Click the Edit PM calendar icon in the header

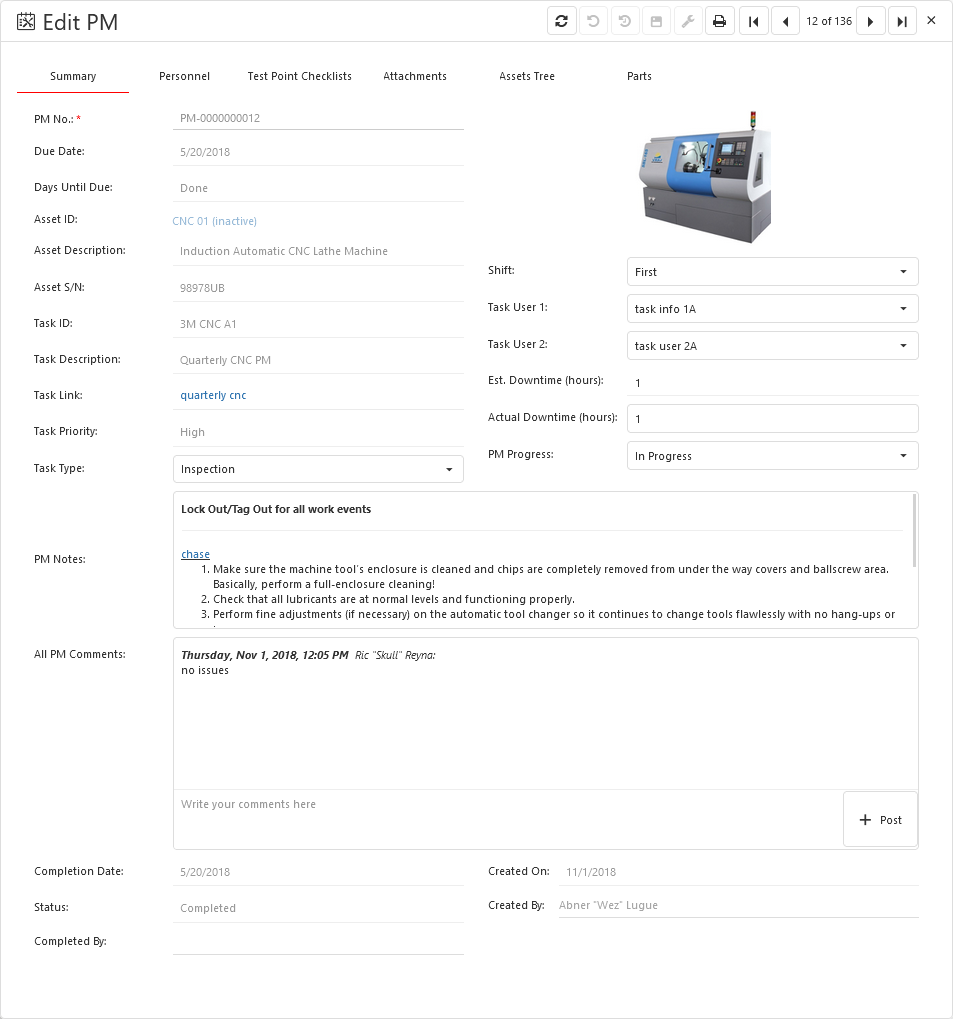point(24,20)
